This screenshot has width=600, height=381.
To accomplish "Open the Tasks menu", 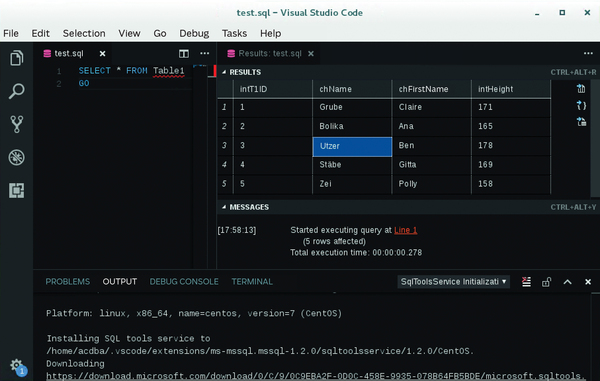I will 235,34.
